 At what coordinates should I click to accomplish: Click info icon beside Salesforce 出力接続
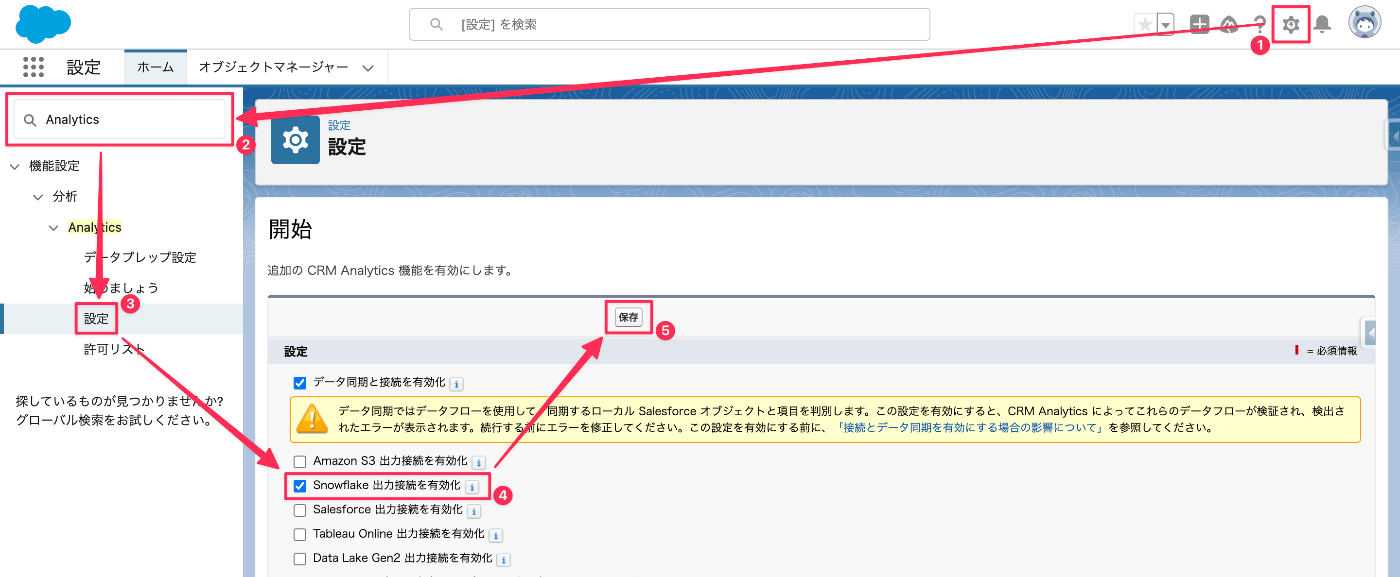point(474,511)
